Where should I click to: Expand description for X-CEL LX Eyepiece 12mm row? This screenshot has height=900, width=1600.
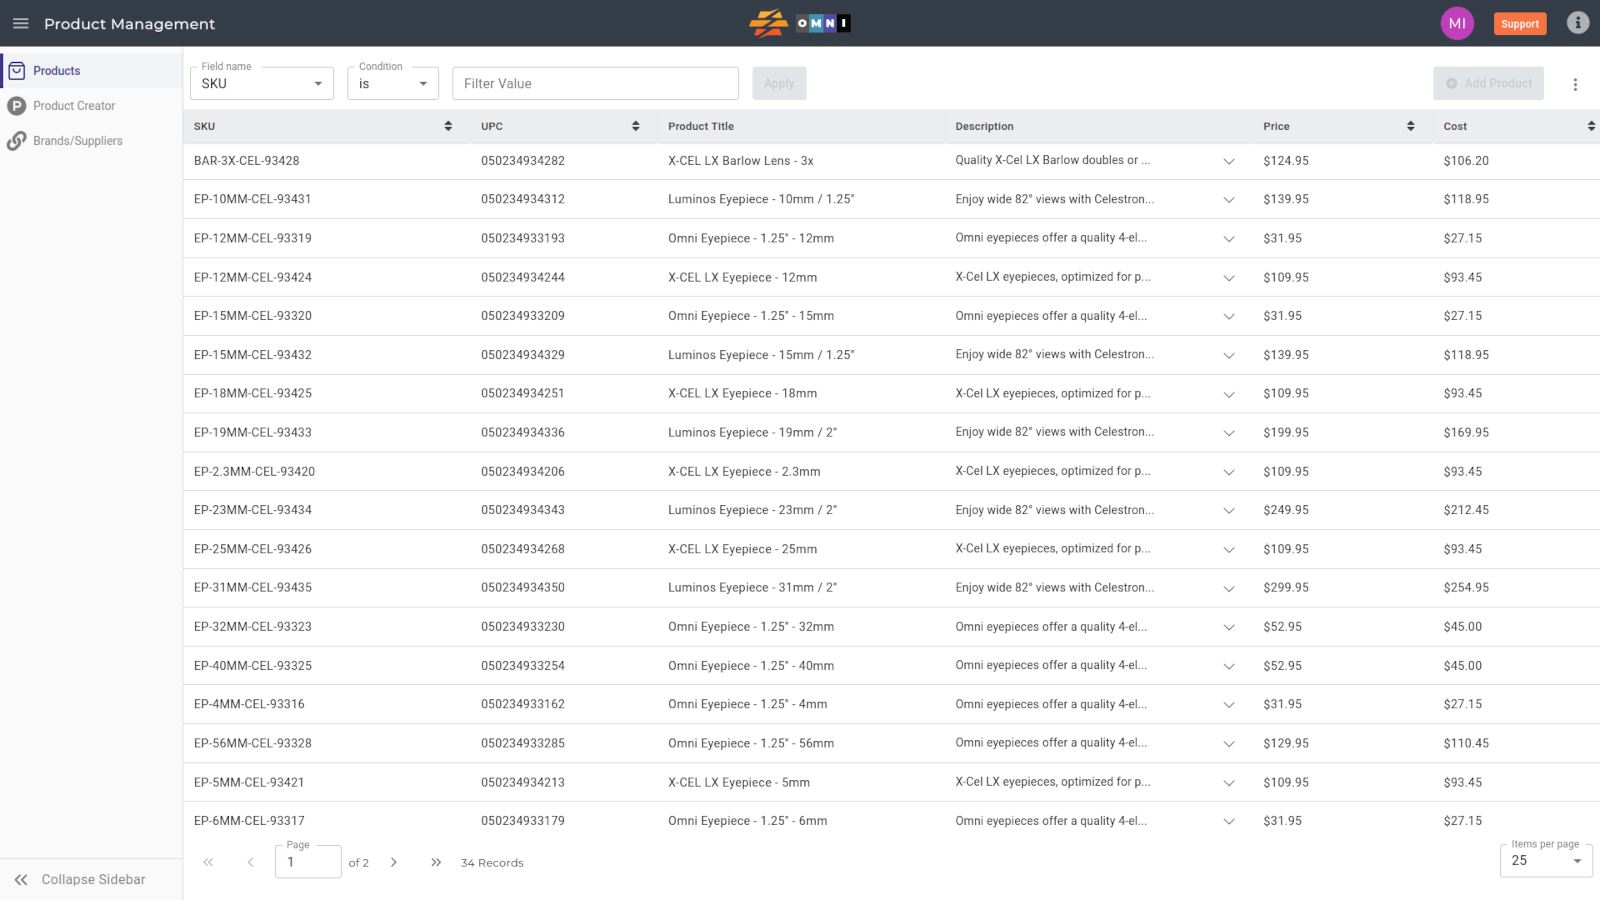[x=1229, y=278]
